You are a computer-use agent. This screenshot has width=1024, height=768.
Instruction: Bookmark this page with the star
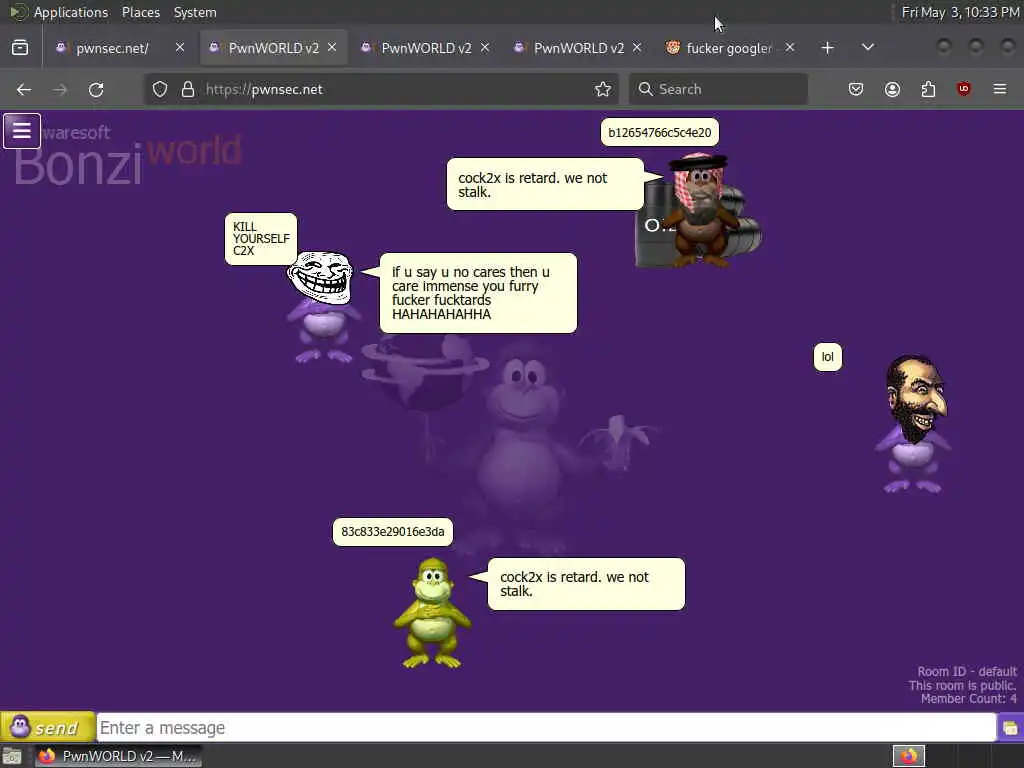[603, 89]
